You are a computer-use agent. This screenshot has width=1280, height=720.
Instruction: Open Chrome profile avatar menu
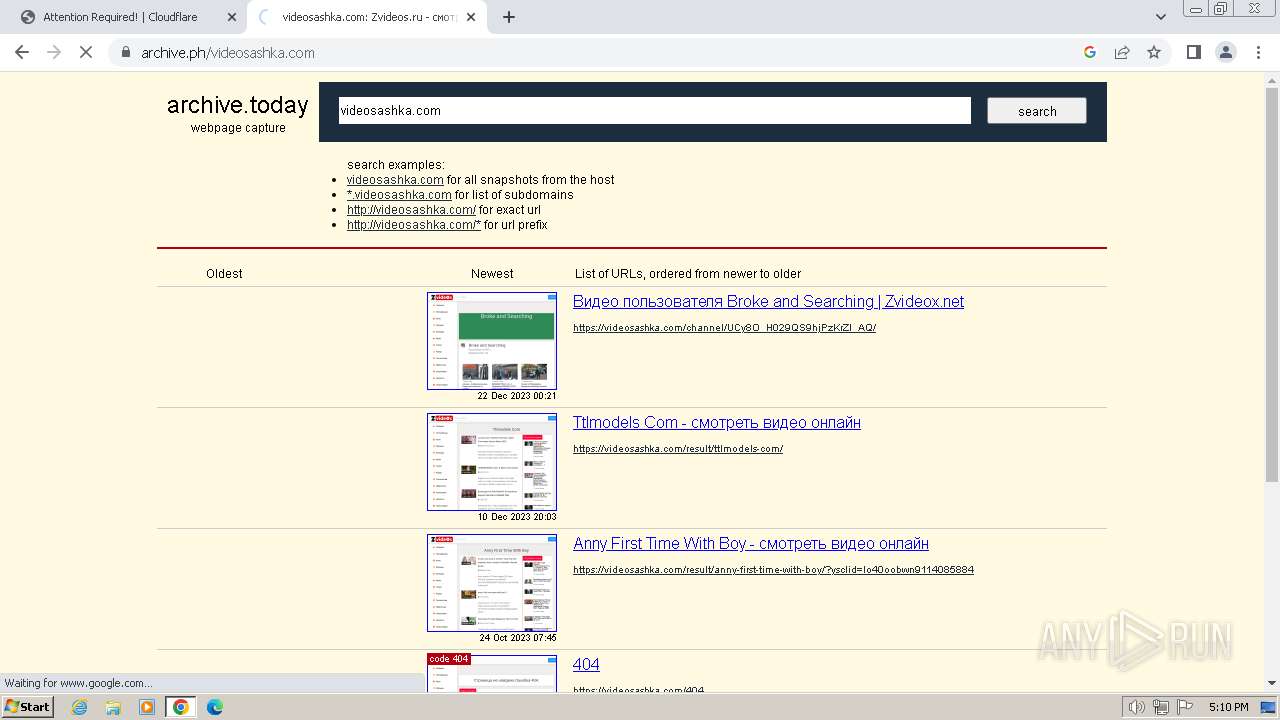tap(1226, 52)
